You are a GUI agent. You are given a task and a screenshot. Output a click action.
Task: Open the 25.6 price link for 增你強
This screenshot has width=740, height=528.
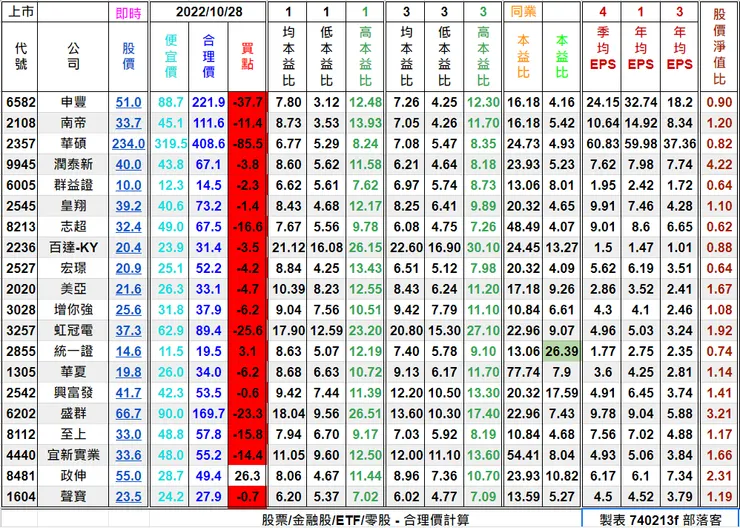click(x=128, y=310)
